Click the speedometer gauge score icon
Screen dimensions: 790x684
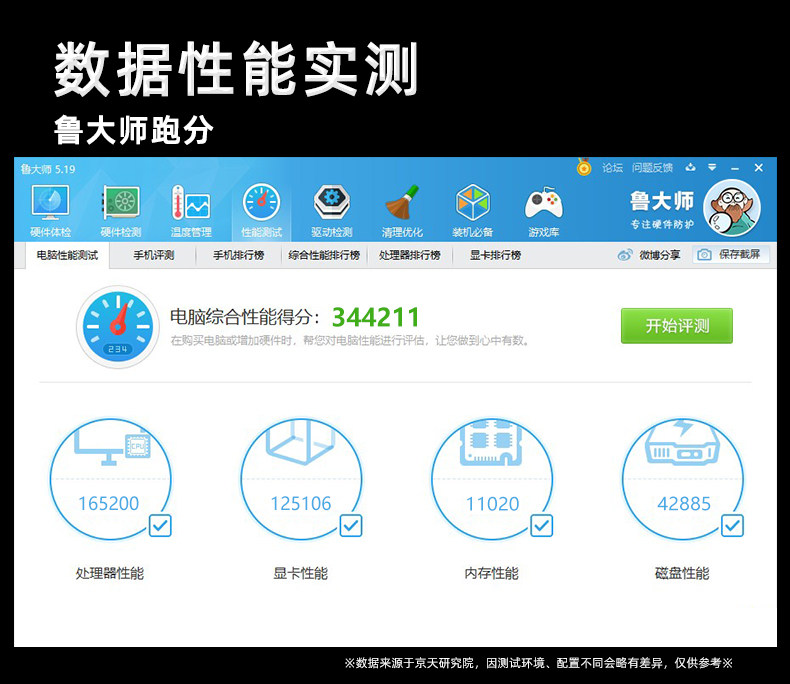coord(118,327)
